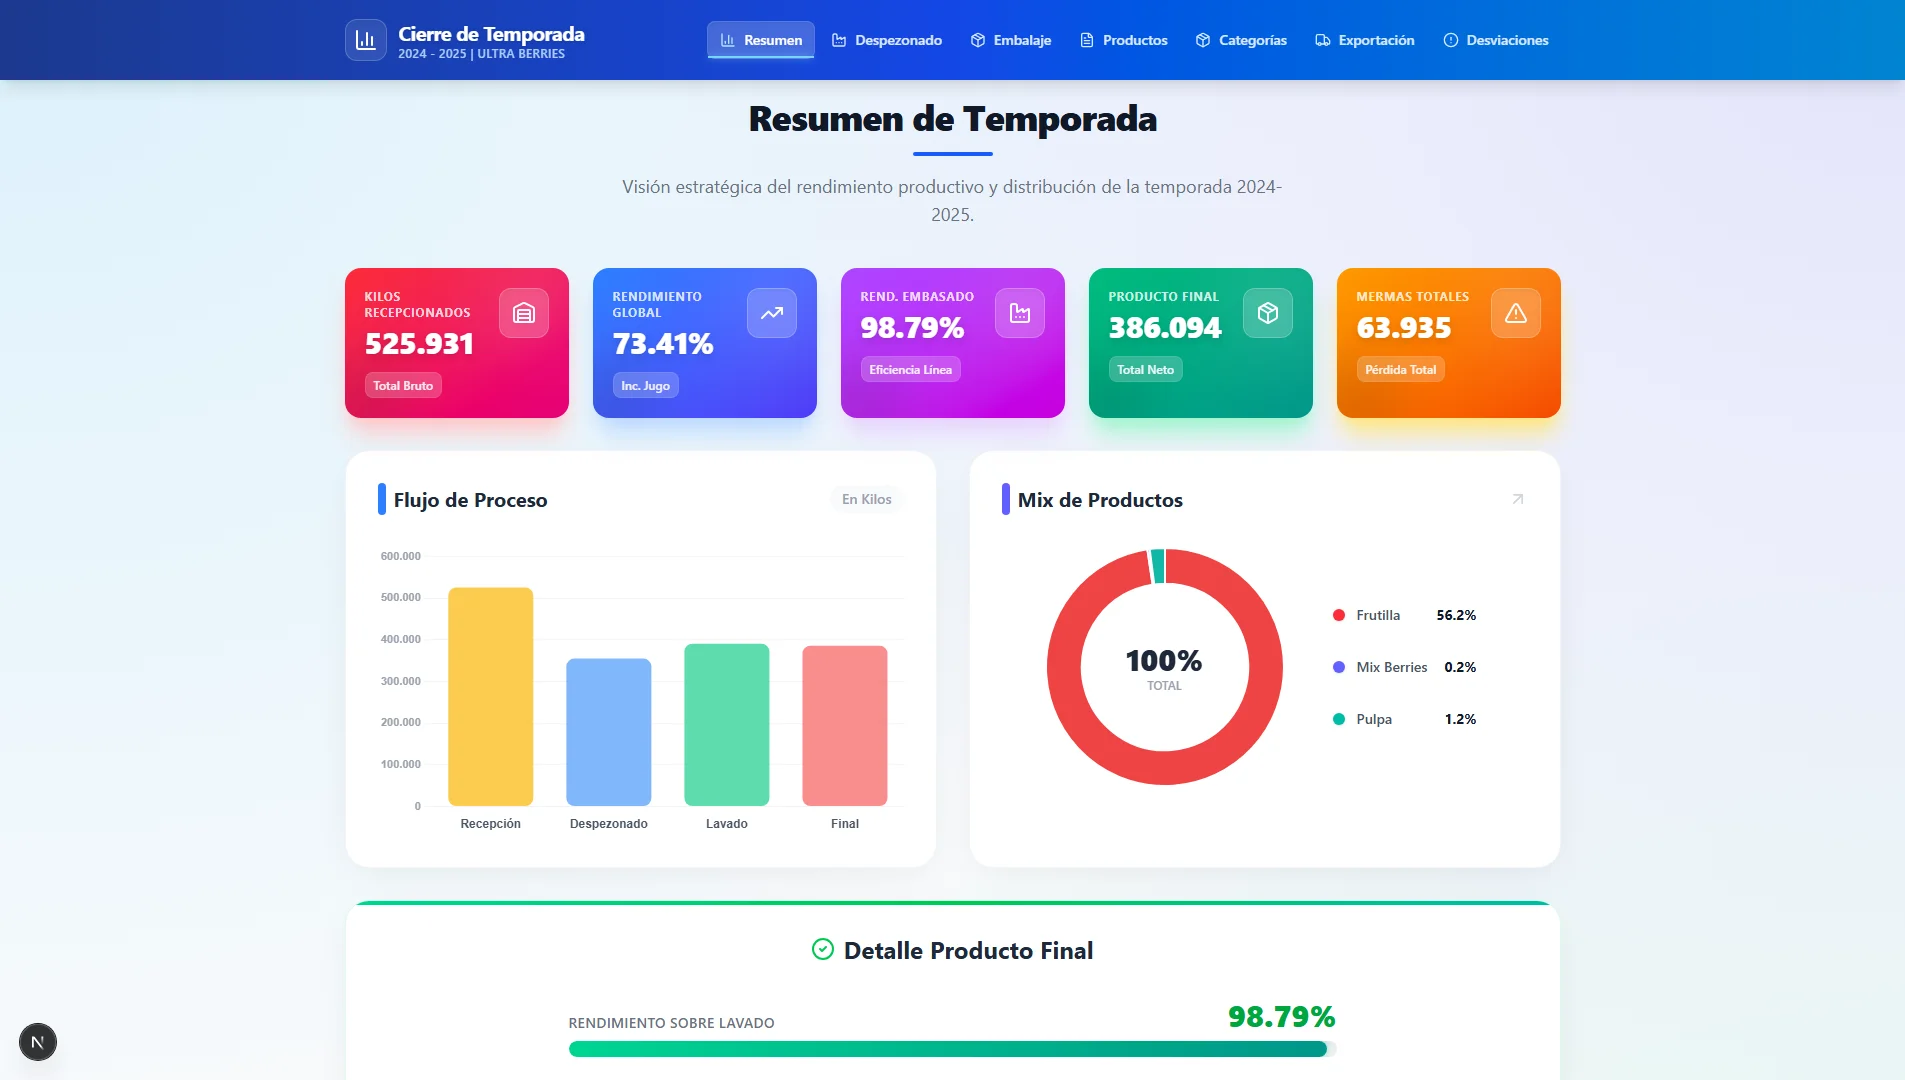Click the warehouse icon on Kilos Recepcionados card
Image resolution: width=1905 pixels, height=1080 pixels.
point(524,313)
